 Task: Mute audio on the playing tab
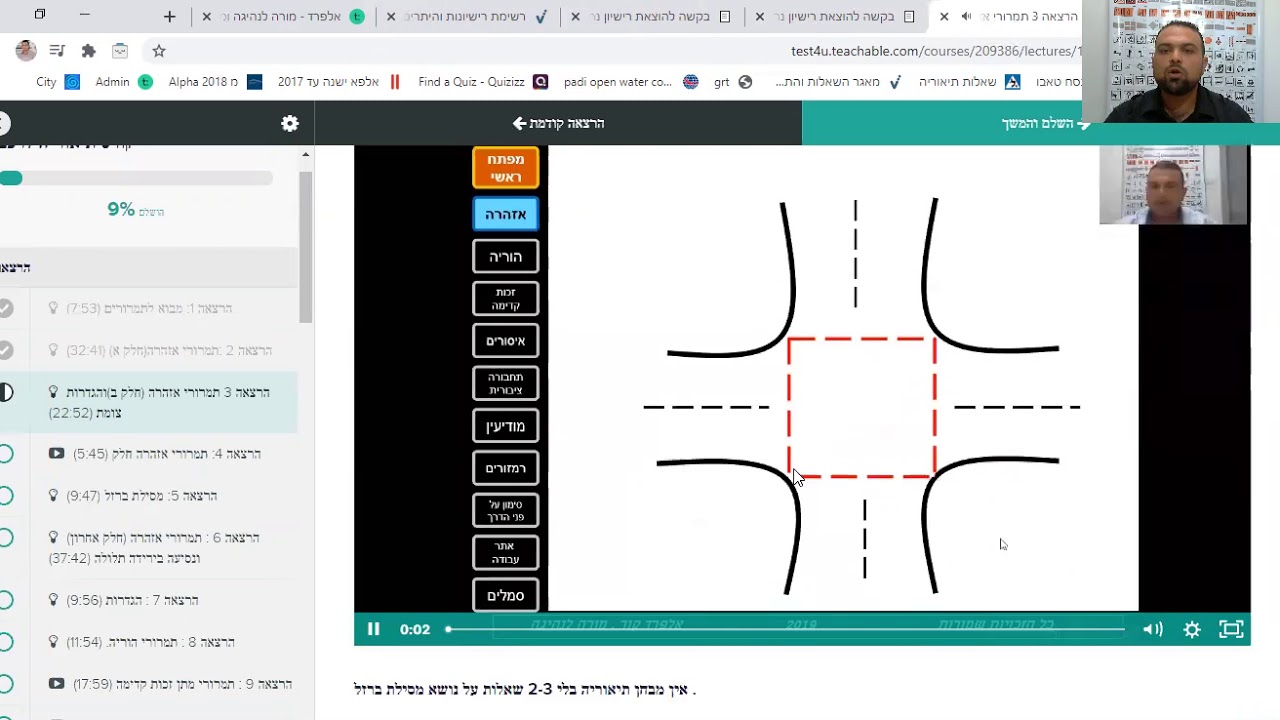[966, 16]
